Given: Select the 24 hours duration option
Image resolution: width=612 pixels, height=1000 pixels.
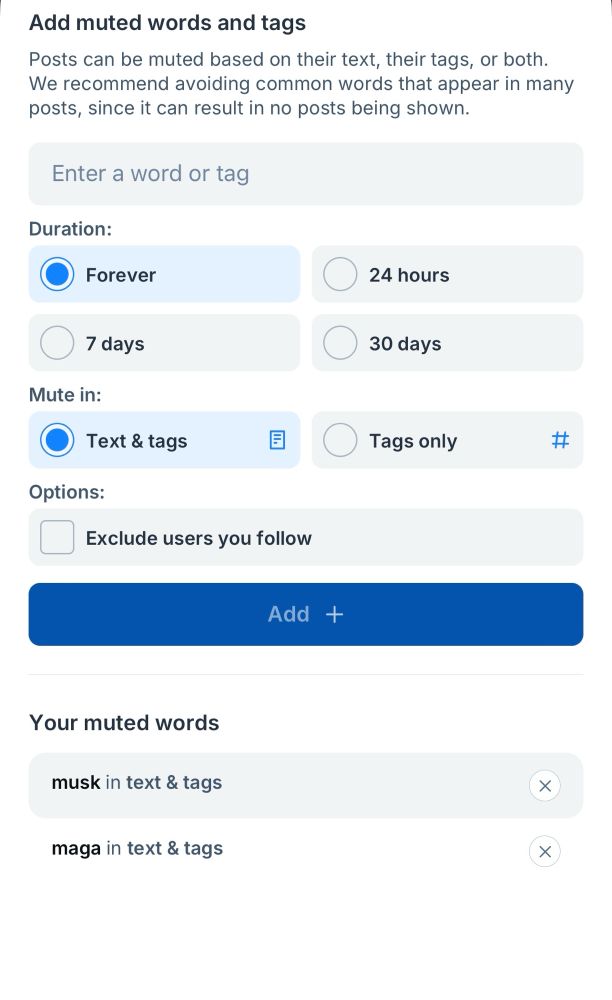Looking at the screenshot, I should pos(448,274).
